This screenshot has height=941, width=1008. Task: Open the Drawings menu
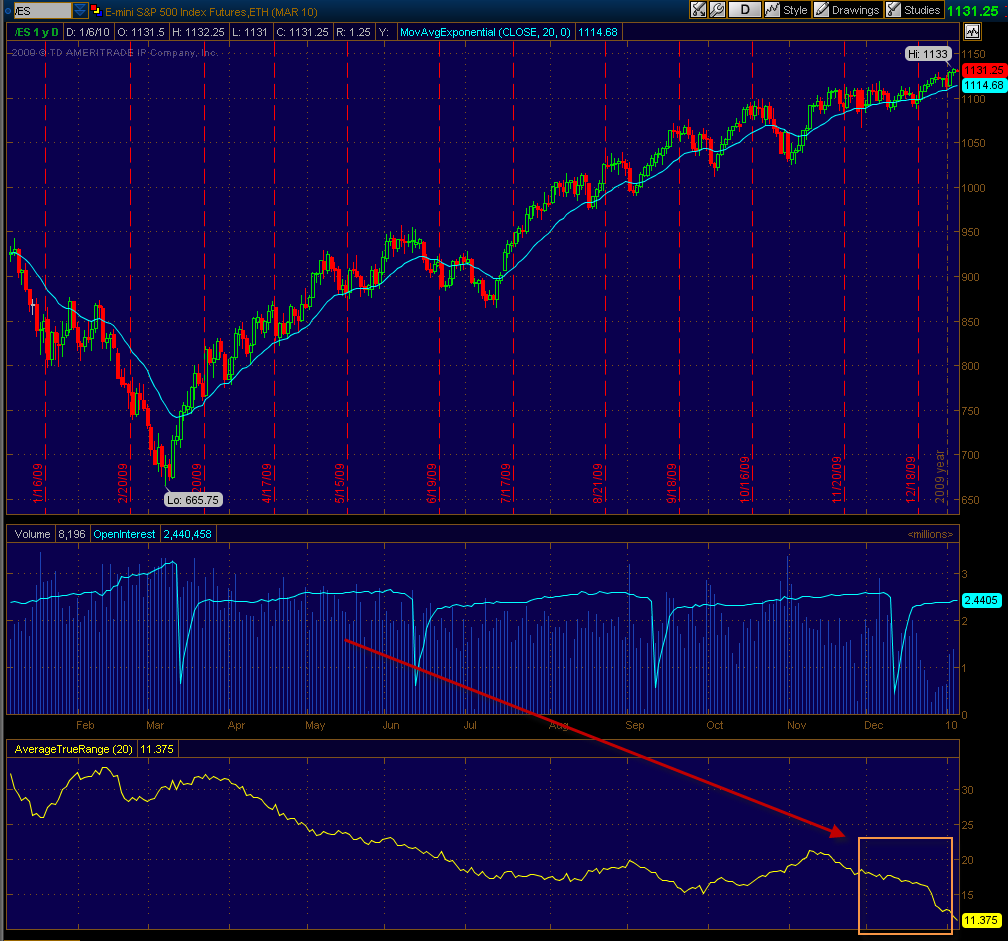point(847,10)
